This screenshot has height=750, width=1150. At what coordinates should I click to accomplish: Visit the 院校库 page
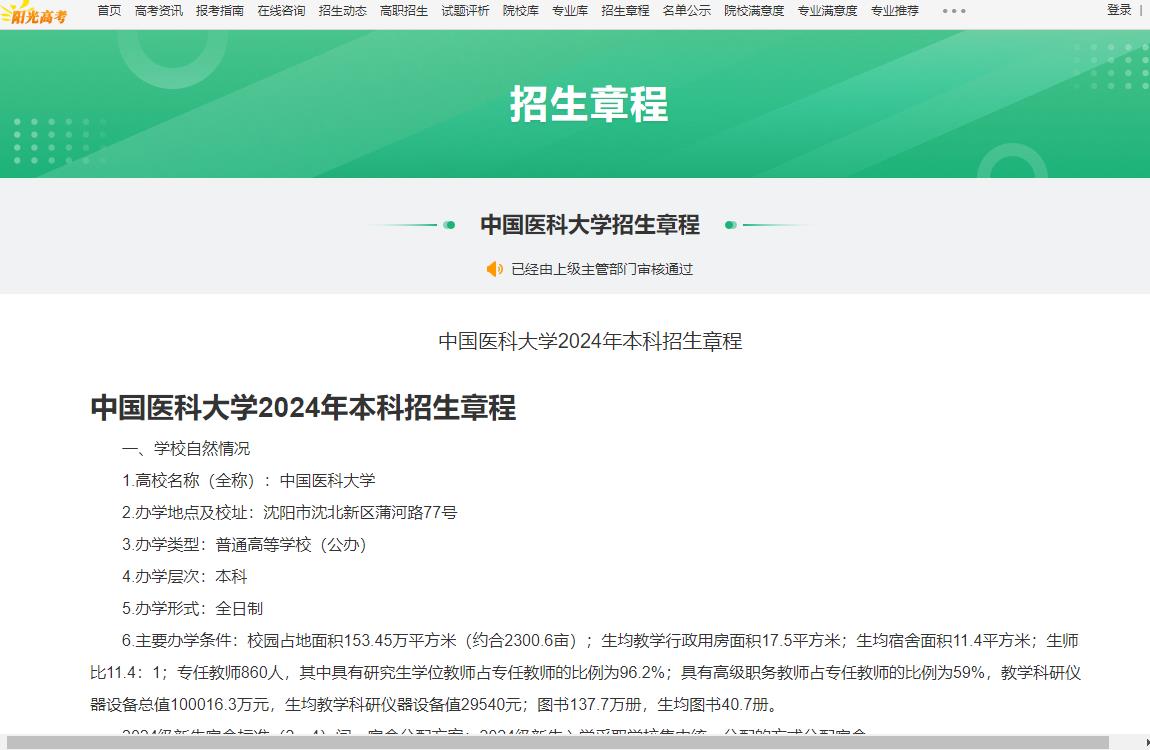520,11
